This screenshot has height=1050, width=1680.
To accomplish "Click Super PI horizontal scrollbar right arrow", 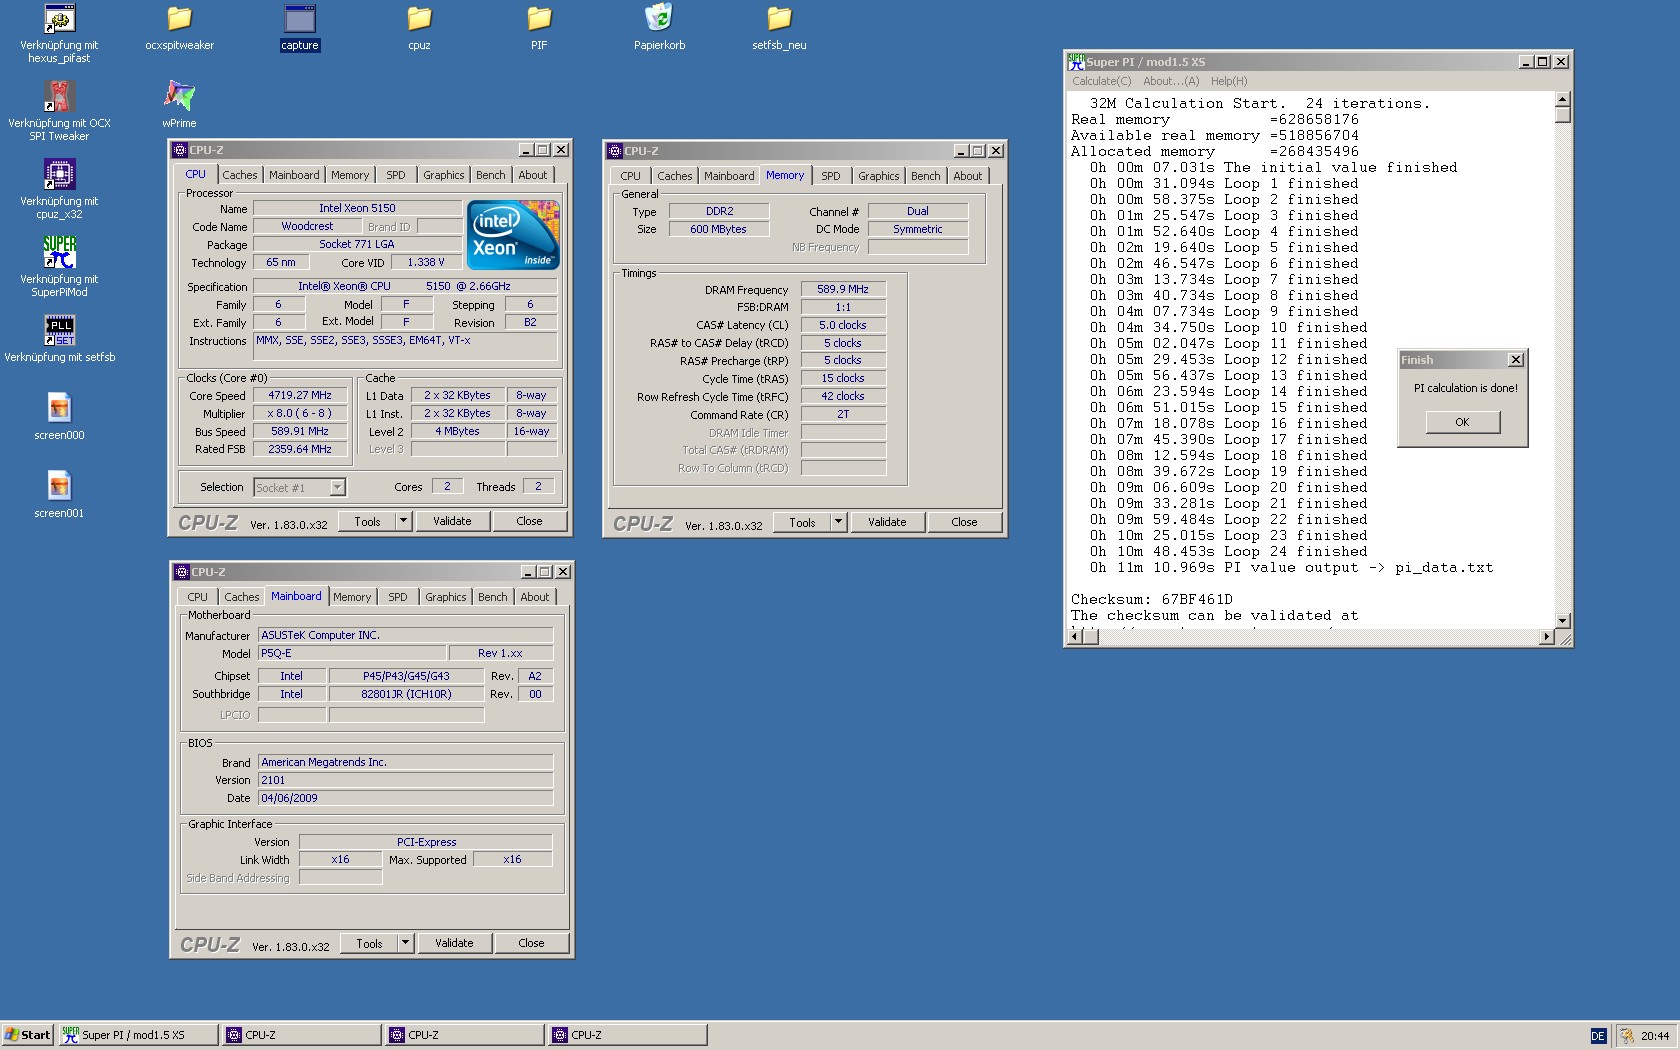I will tap(1547, 637).
